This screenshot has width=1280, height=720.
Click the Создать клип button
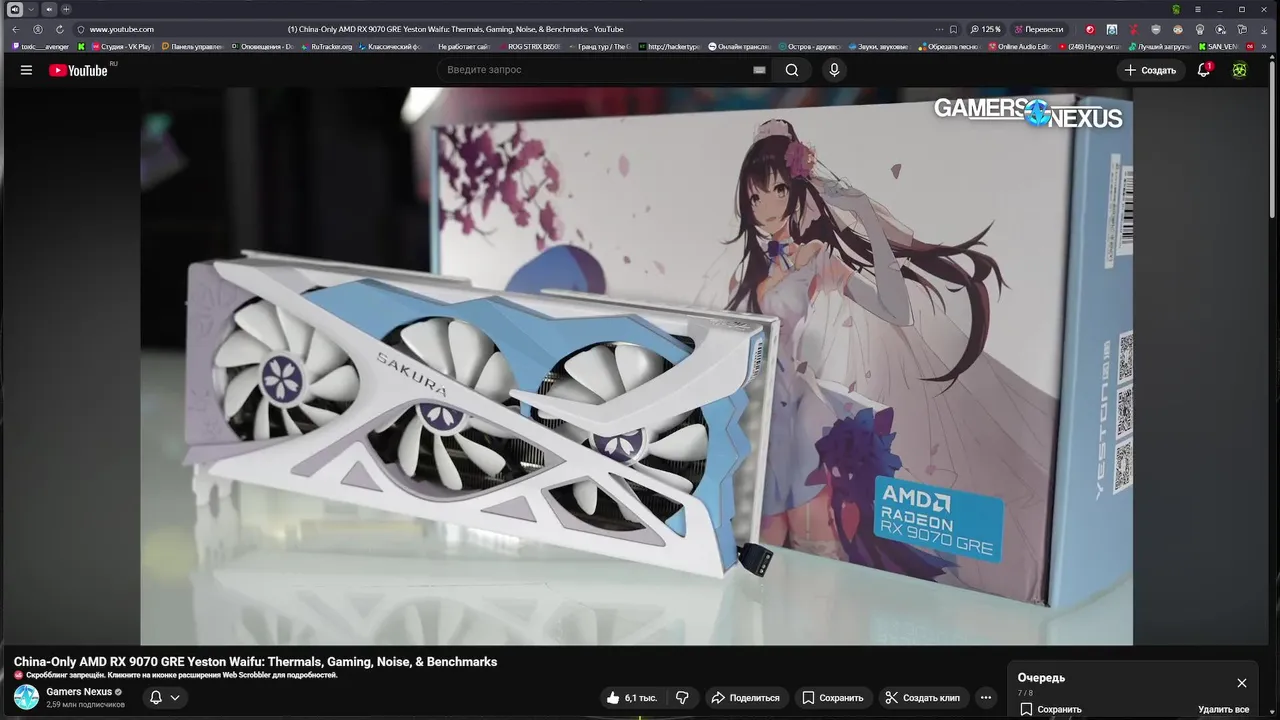pyautogui.click(x=924, y=698)
